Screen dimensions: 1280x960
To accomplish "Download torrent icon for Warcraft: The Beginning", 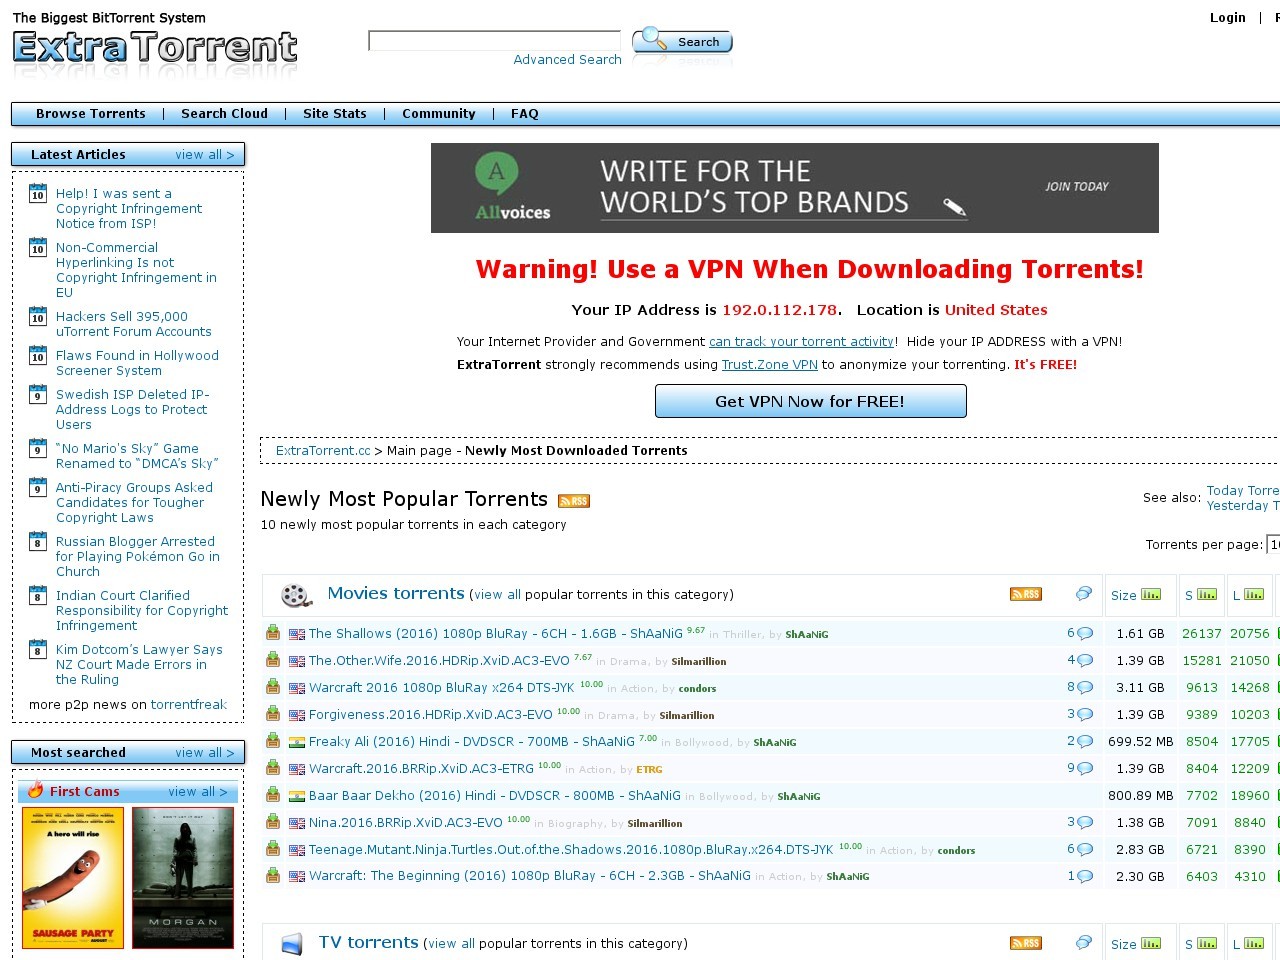I will click(273, 876).
